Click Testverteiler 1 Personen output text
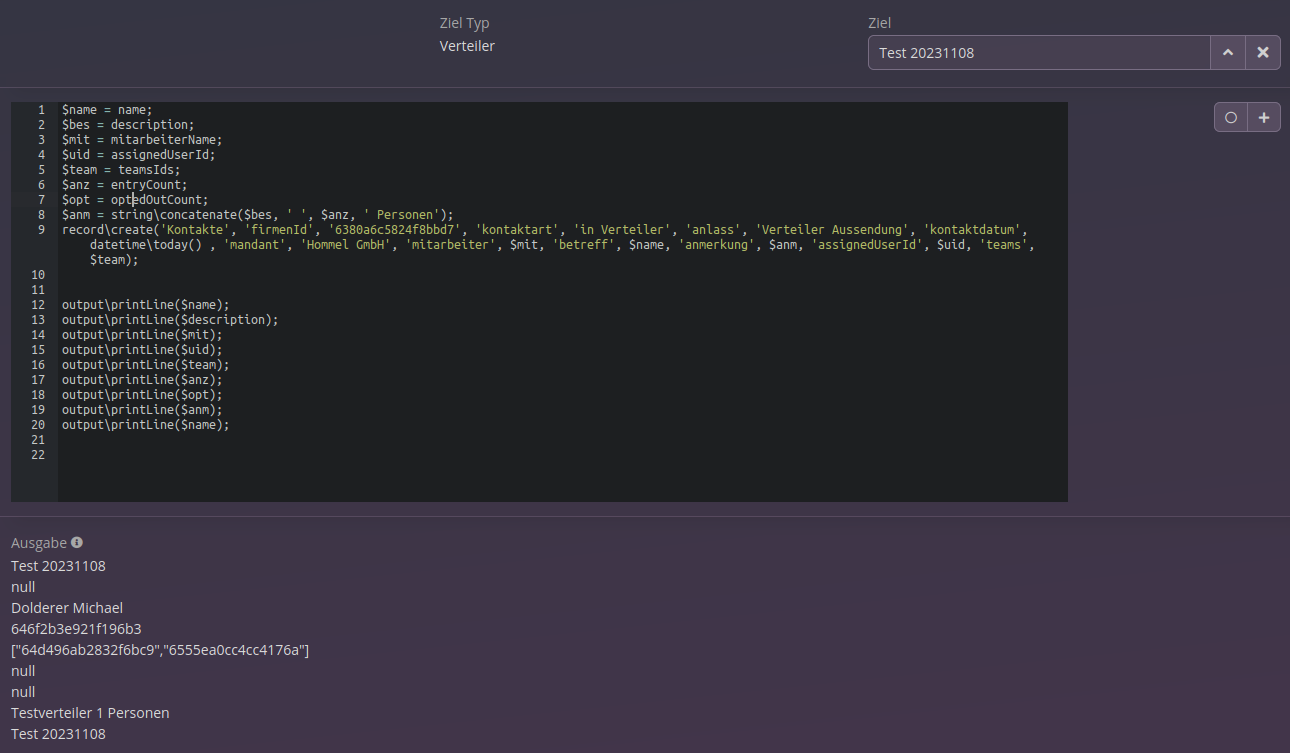This screenshot has height=753, width=1290. 90,713
